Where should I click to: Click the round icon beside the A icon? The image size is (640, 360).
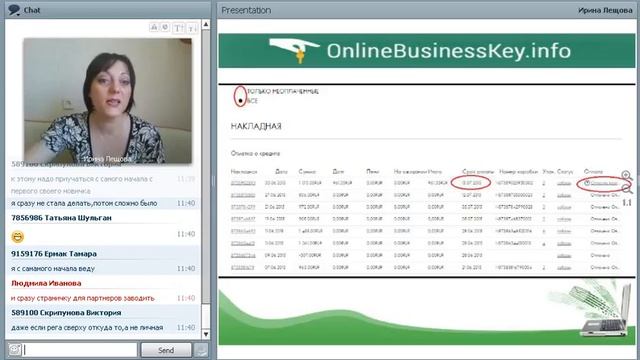point(165,27)
